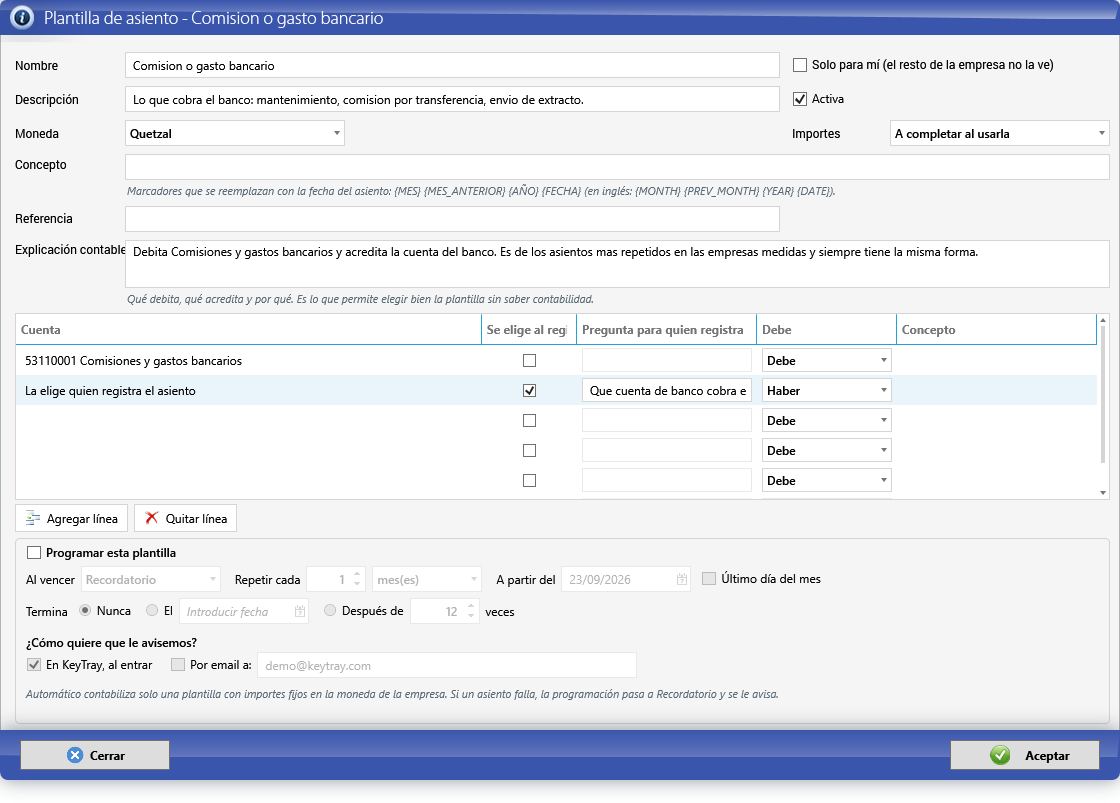Click the Concepto column header in table
1120x803 pixels.
pos(996,329)
